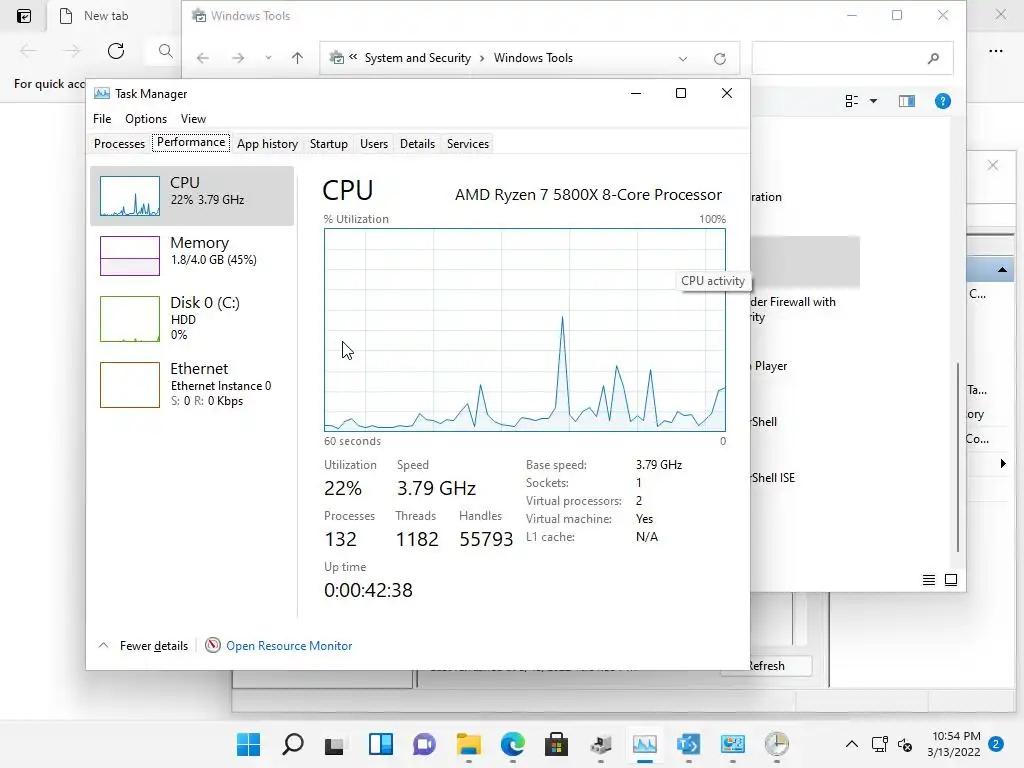Expand the address bar history dropdown
Image resolution: width=1024 pixels, height=768 pixels.
[x=682, y=58]
